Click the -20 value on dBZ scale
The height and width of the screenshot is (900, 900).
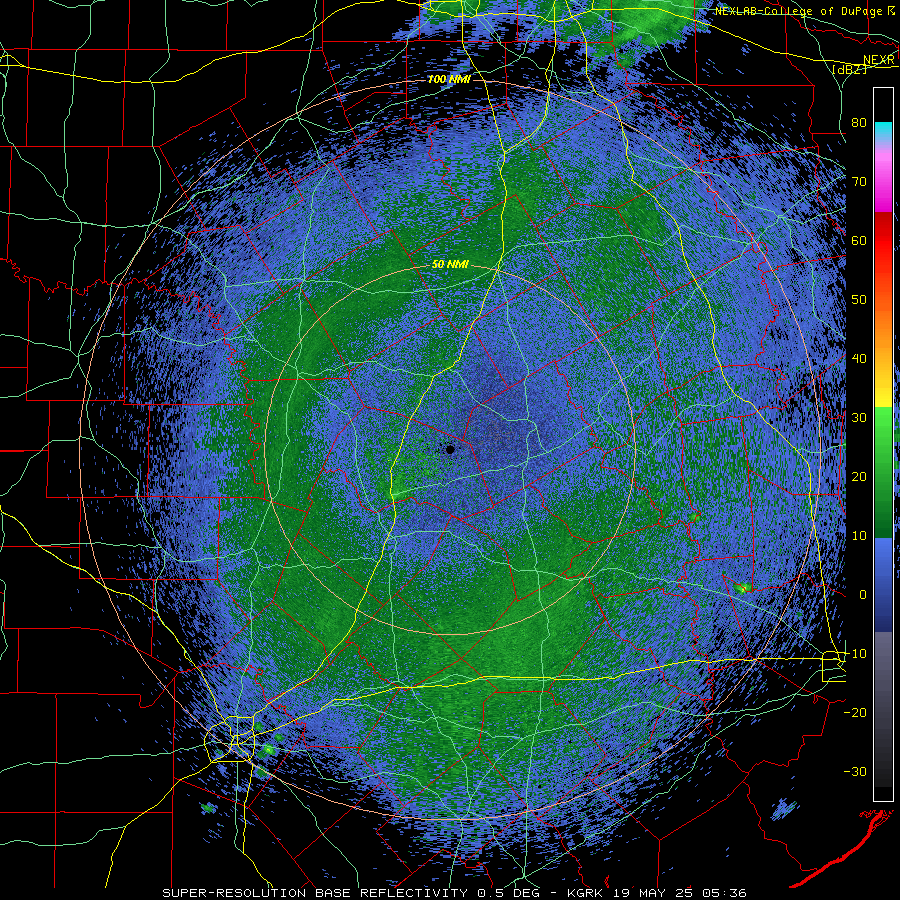(x=855, y=713)
